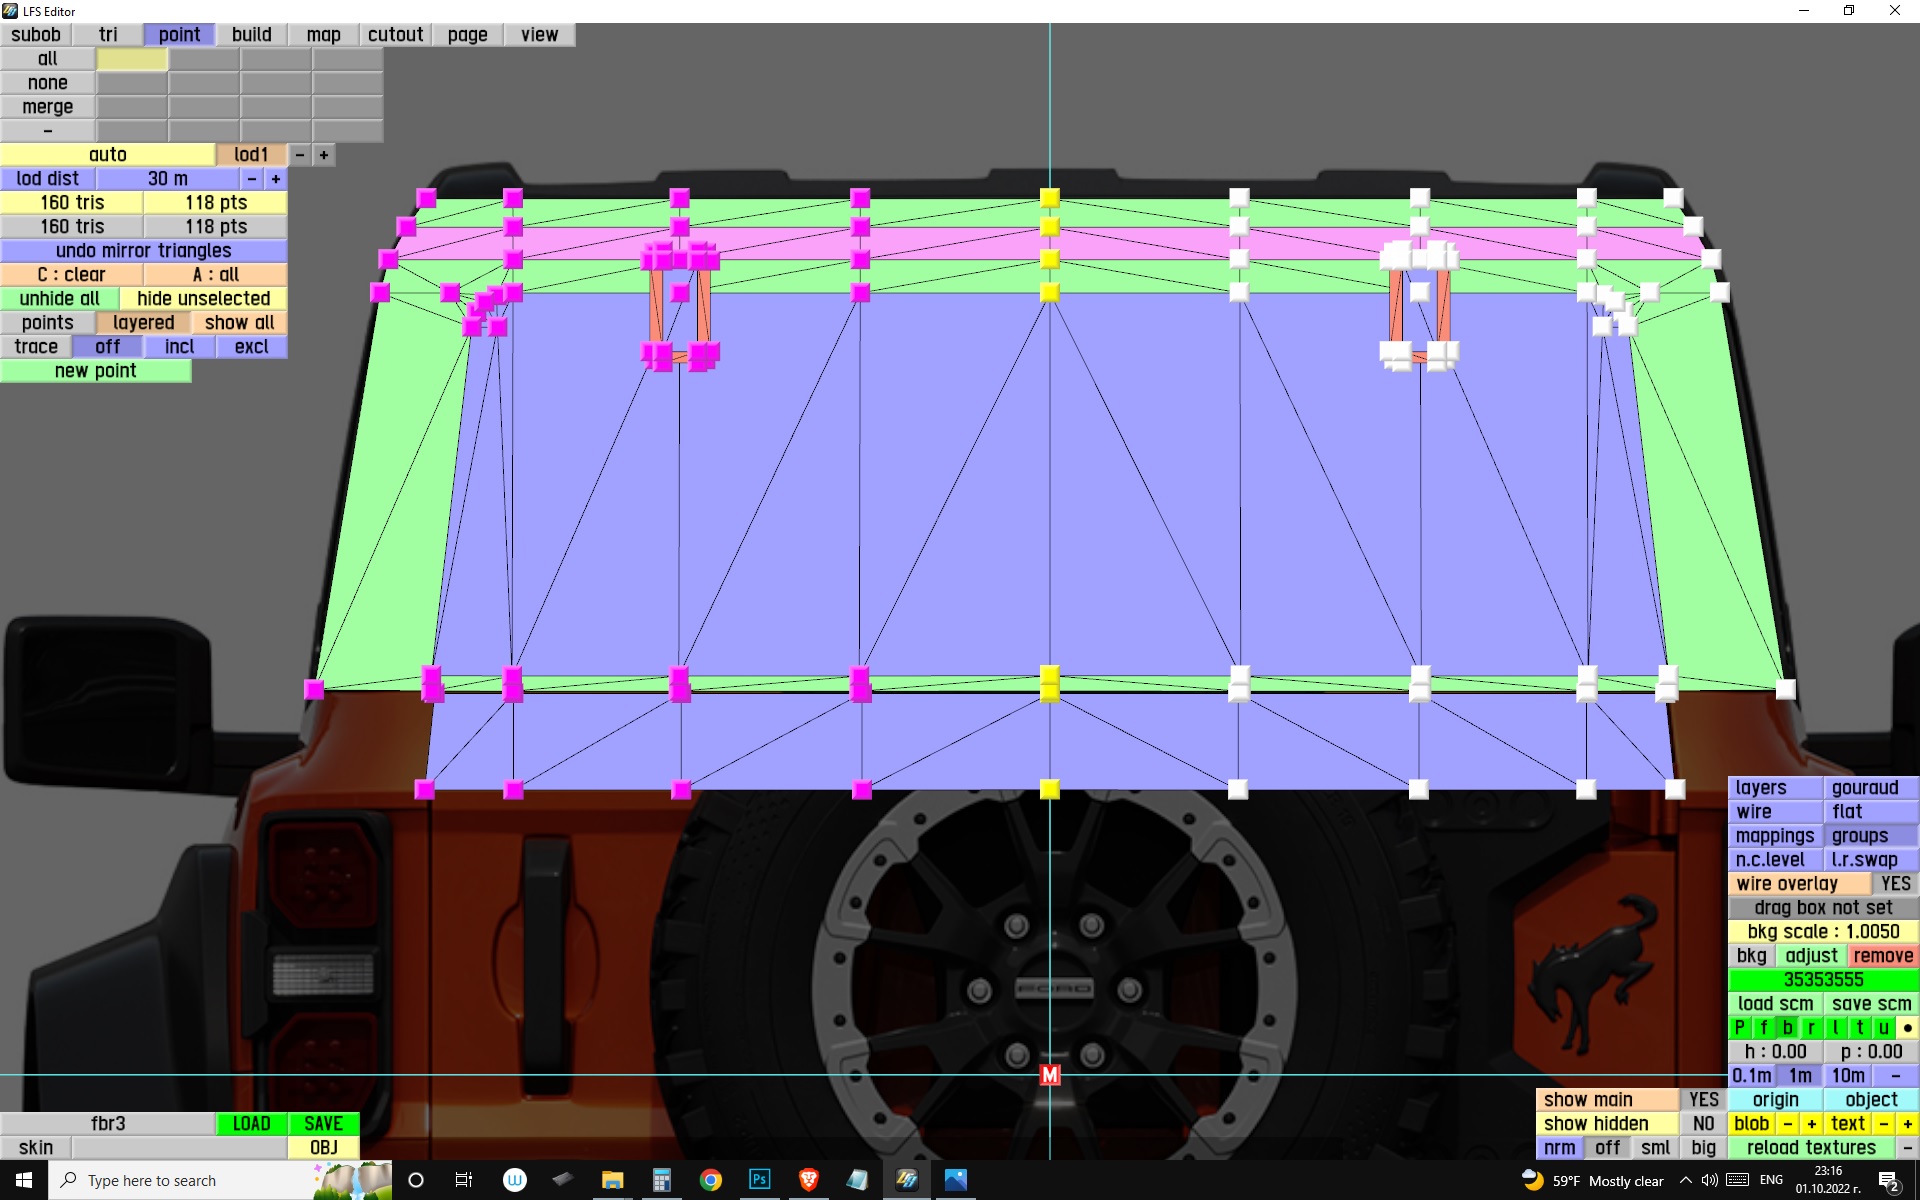Click the black dot view button
Screen dimensions: 1920x1200
click(1907, 1028)
